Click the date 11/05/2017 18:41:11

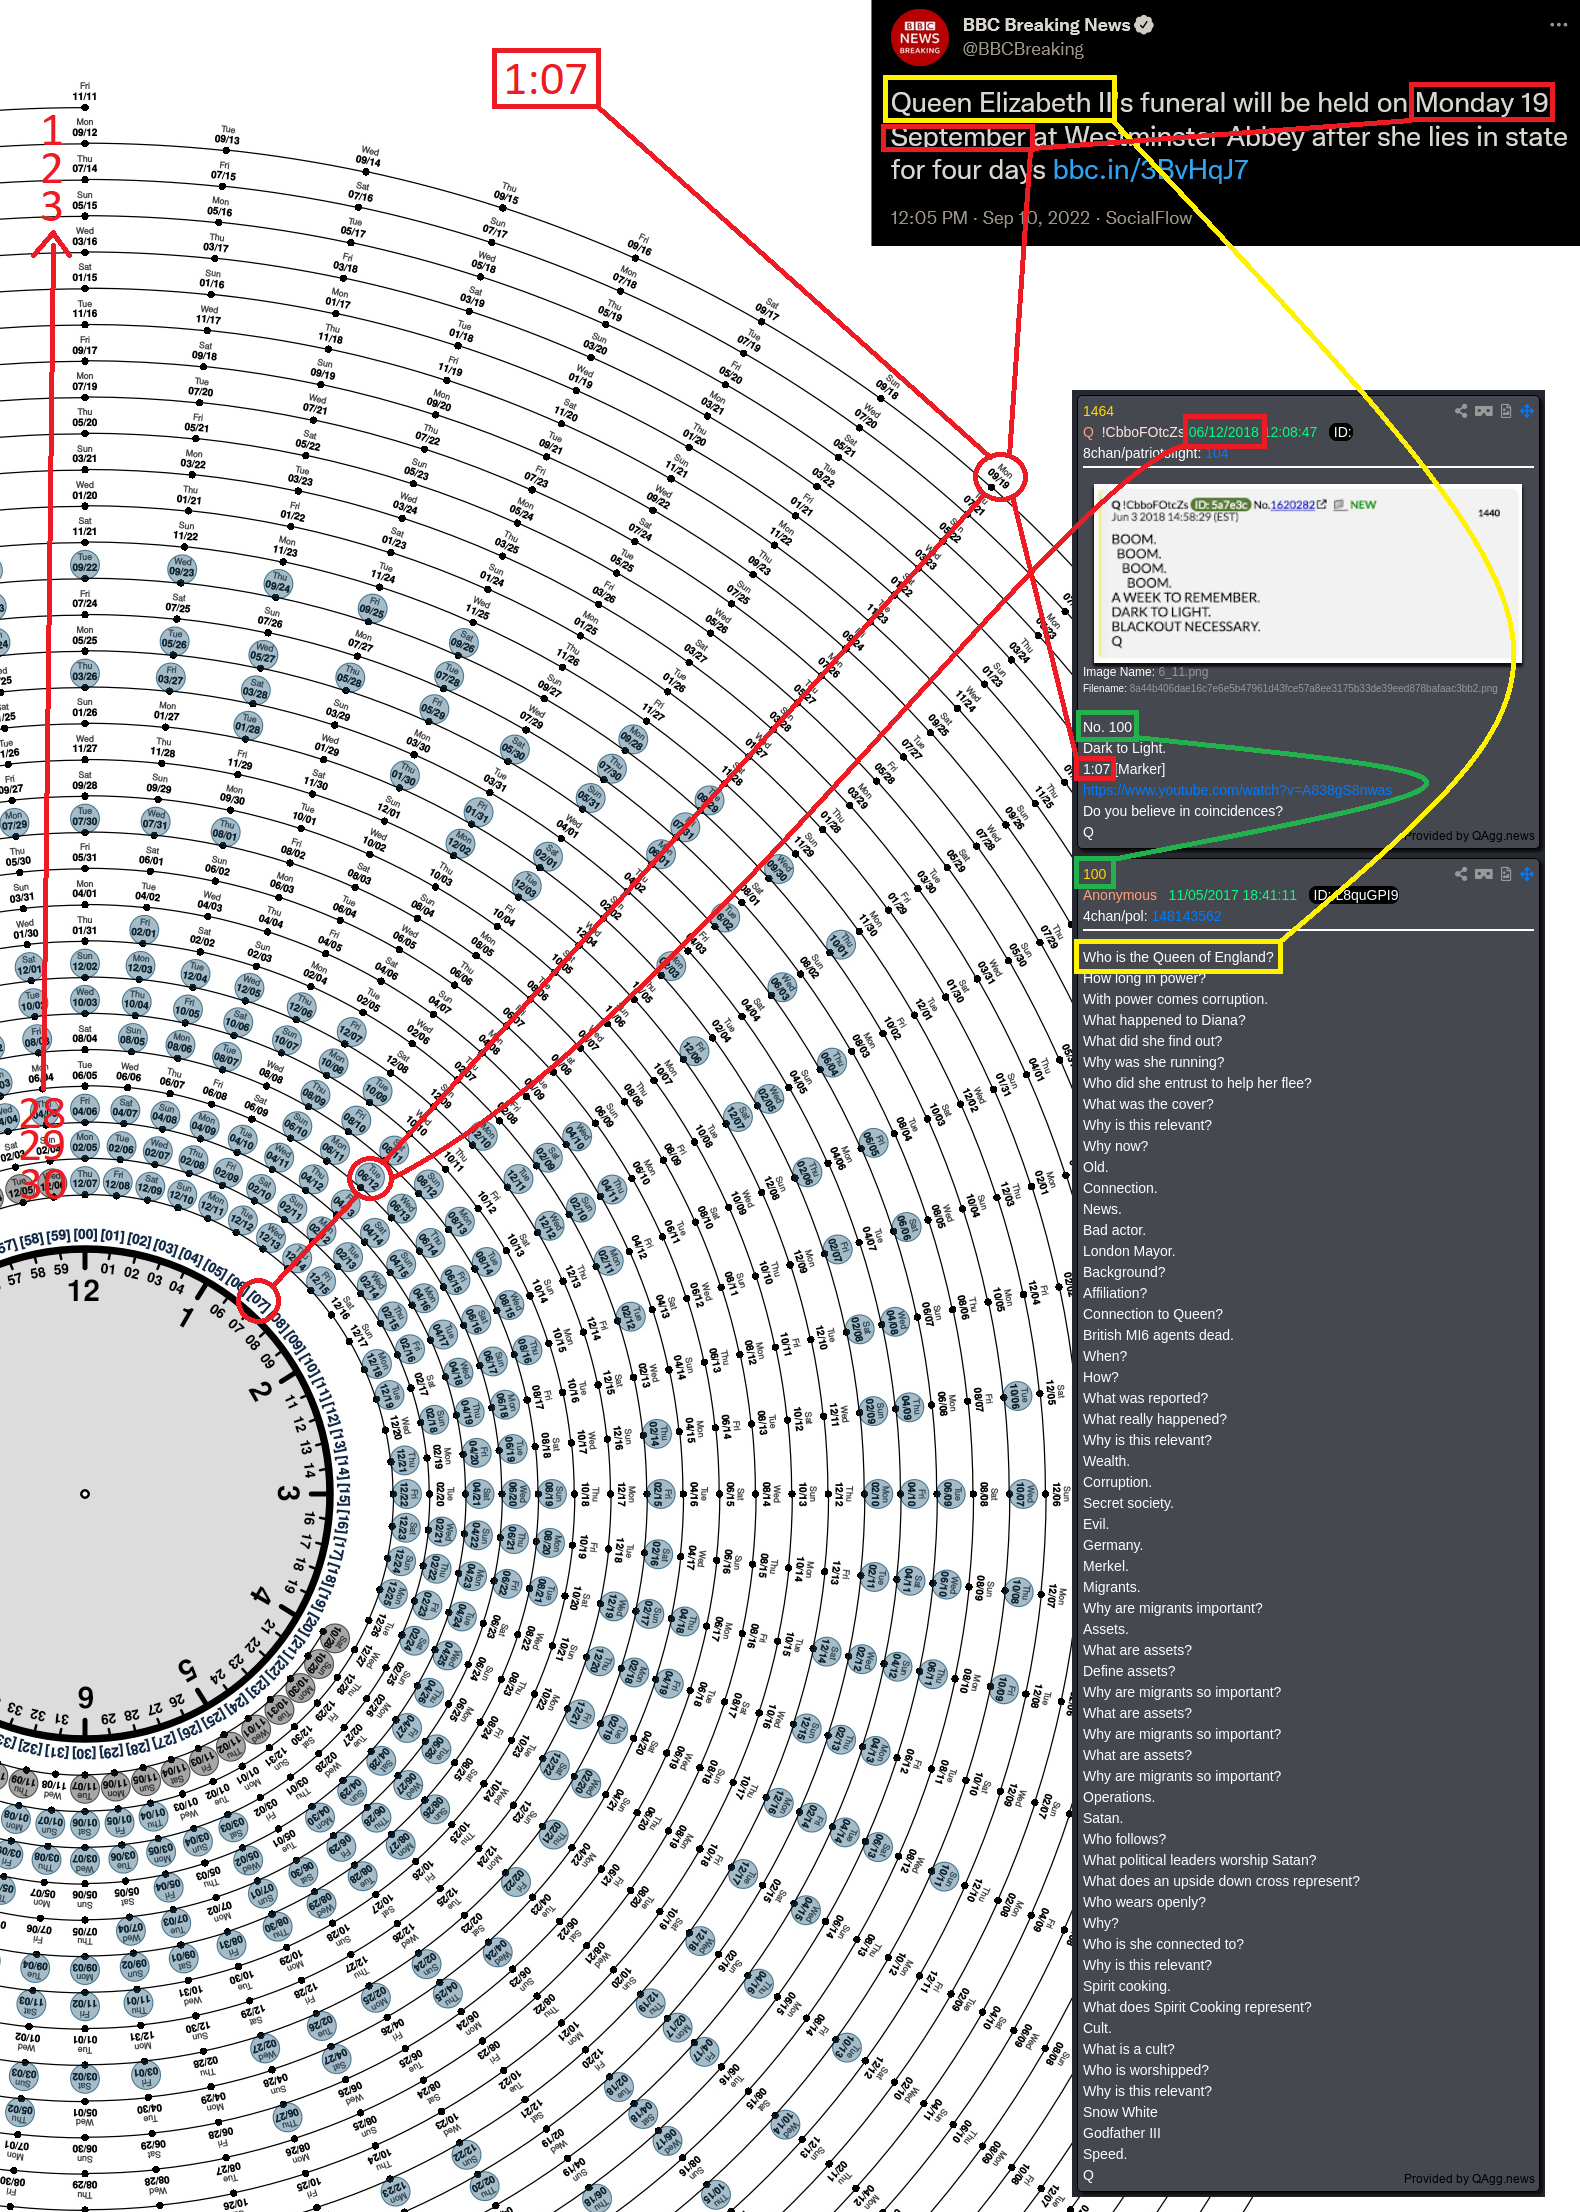[1232, 895]
